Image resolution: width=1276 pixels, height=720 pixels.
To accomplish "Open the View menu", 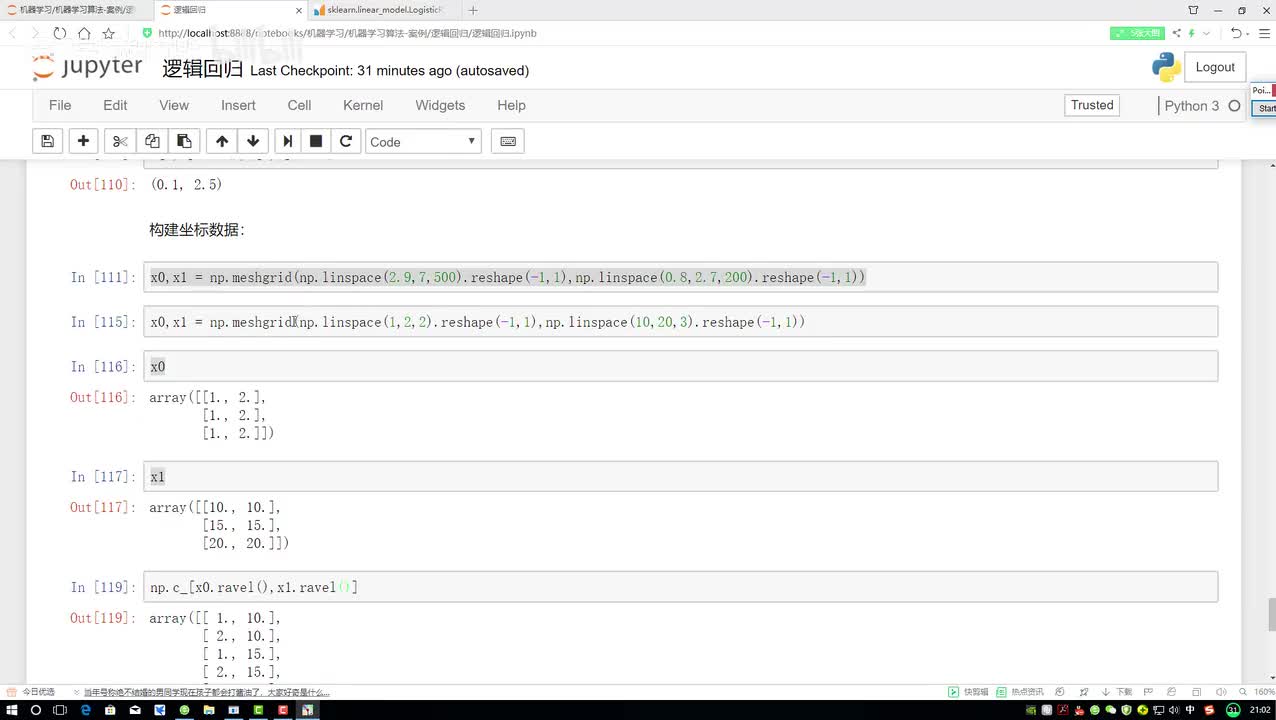I will 174,105.
